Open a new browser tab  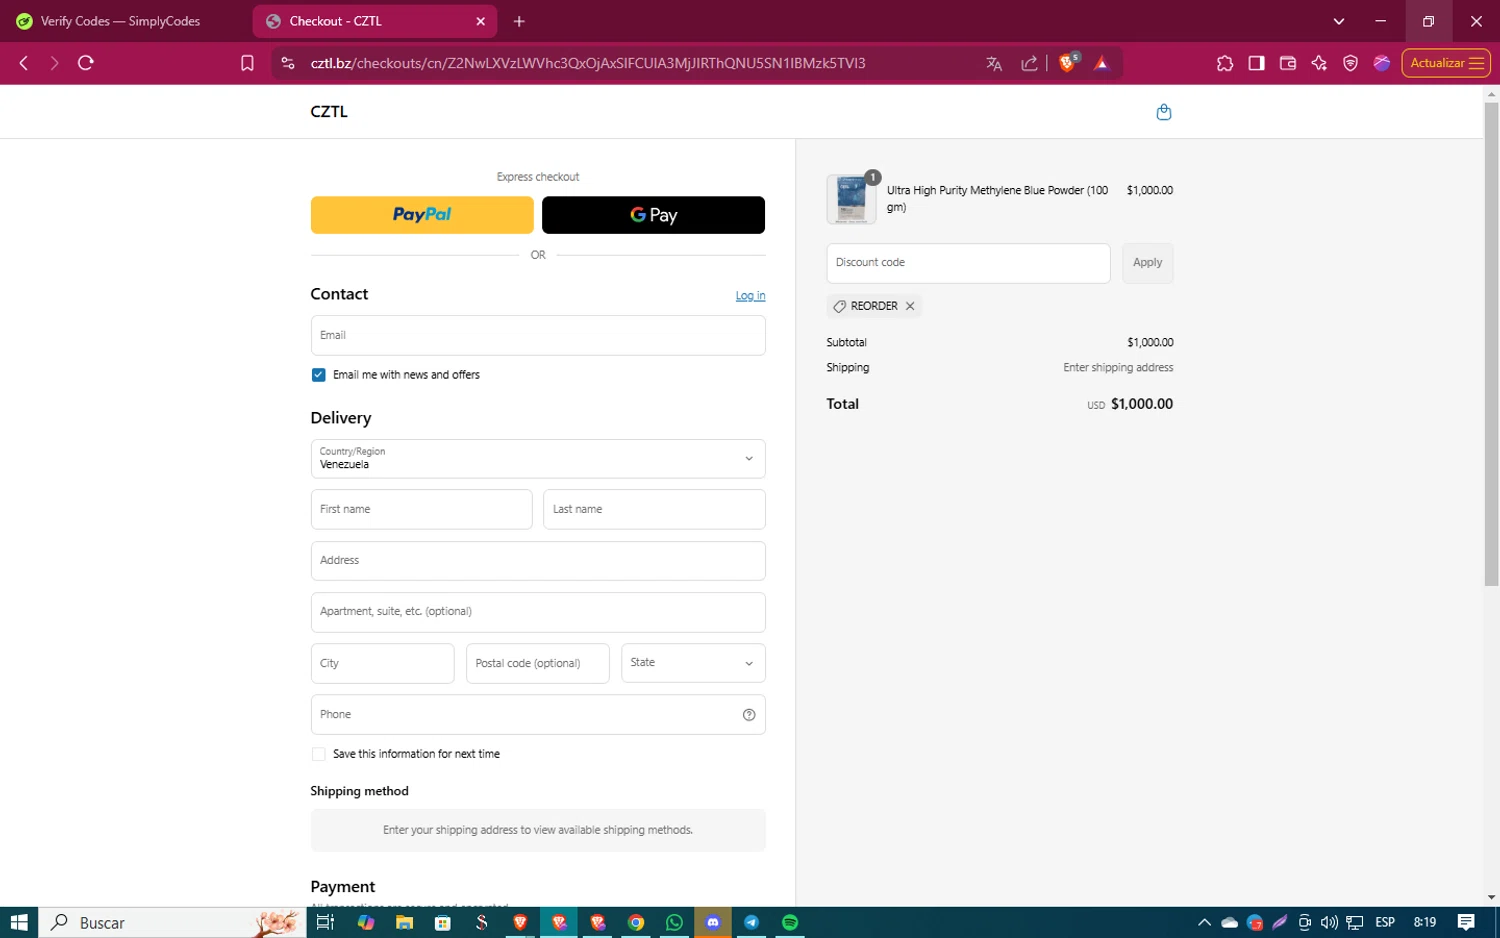[519, 21]
